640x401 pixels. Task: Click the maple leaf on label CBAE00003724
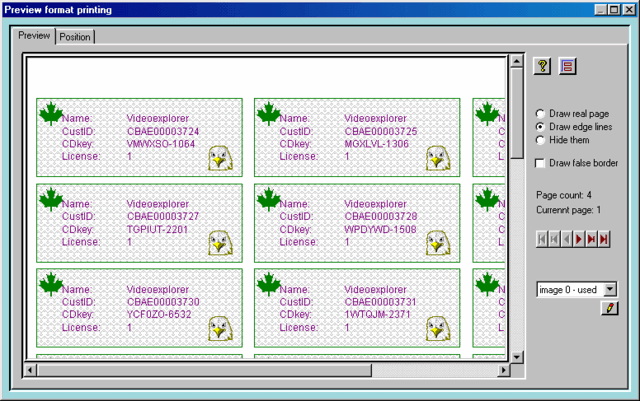[51, 113]
